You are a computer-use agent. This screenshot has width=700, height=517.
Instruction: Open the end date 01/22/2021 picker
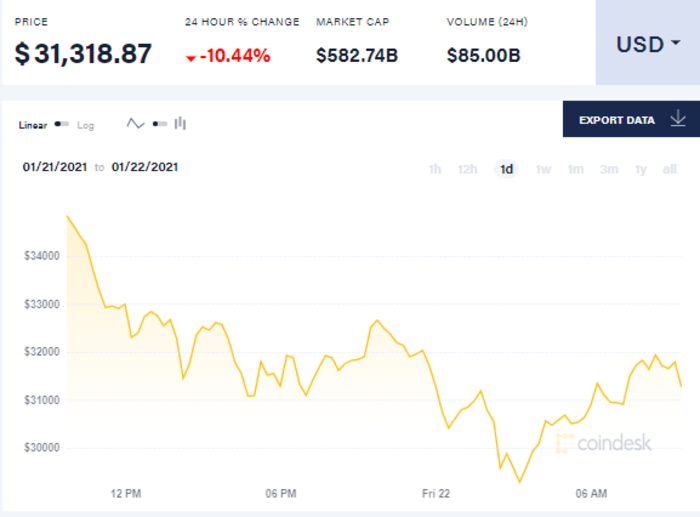145,167
